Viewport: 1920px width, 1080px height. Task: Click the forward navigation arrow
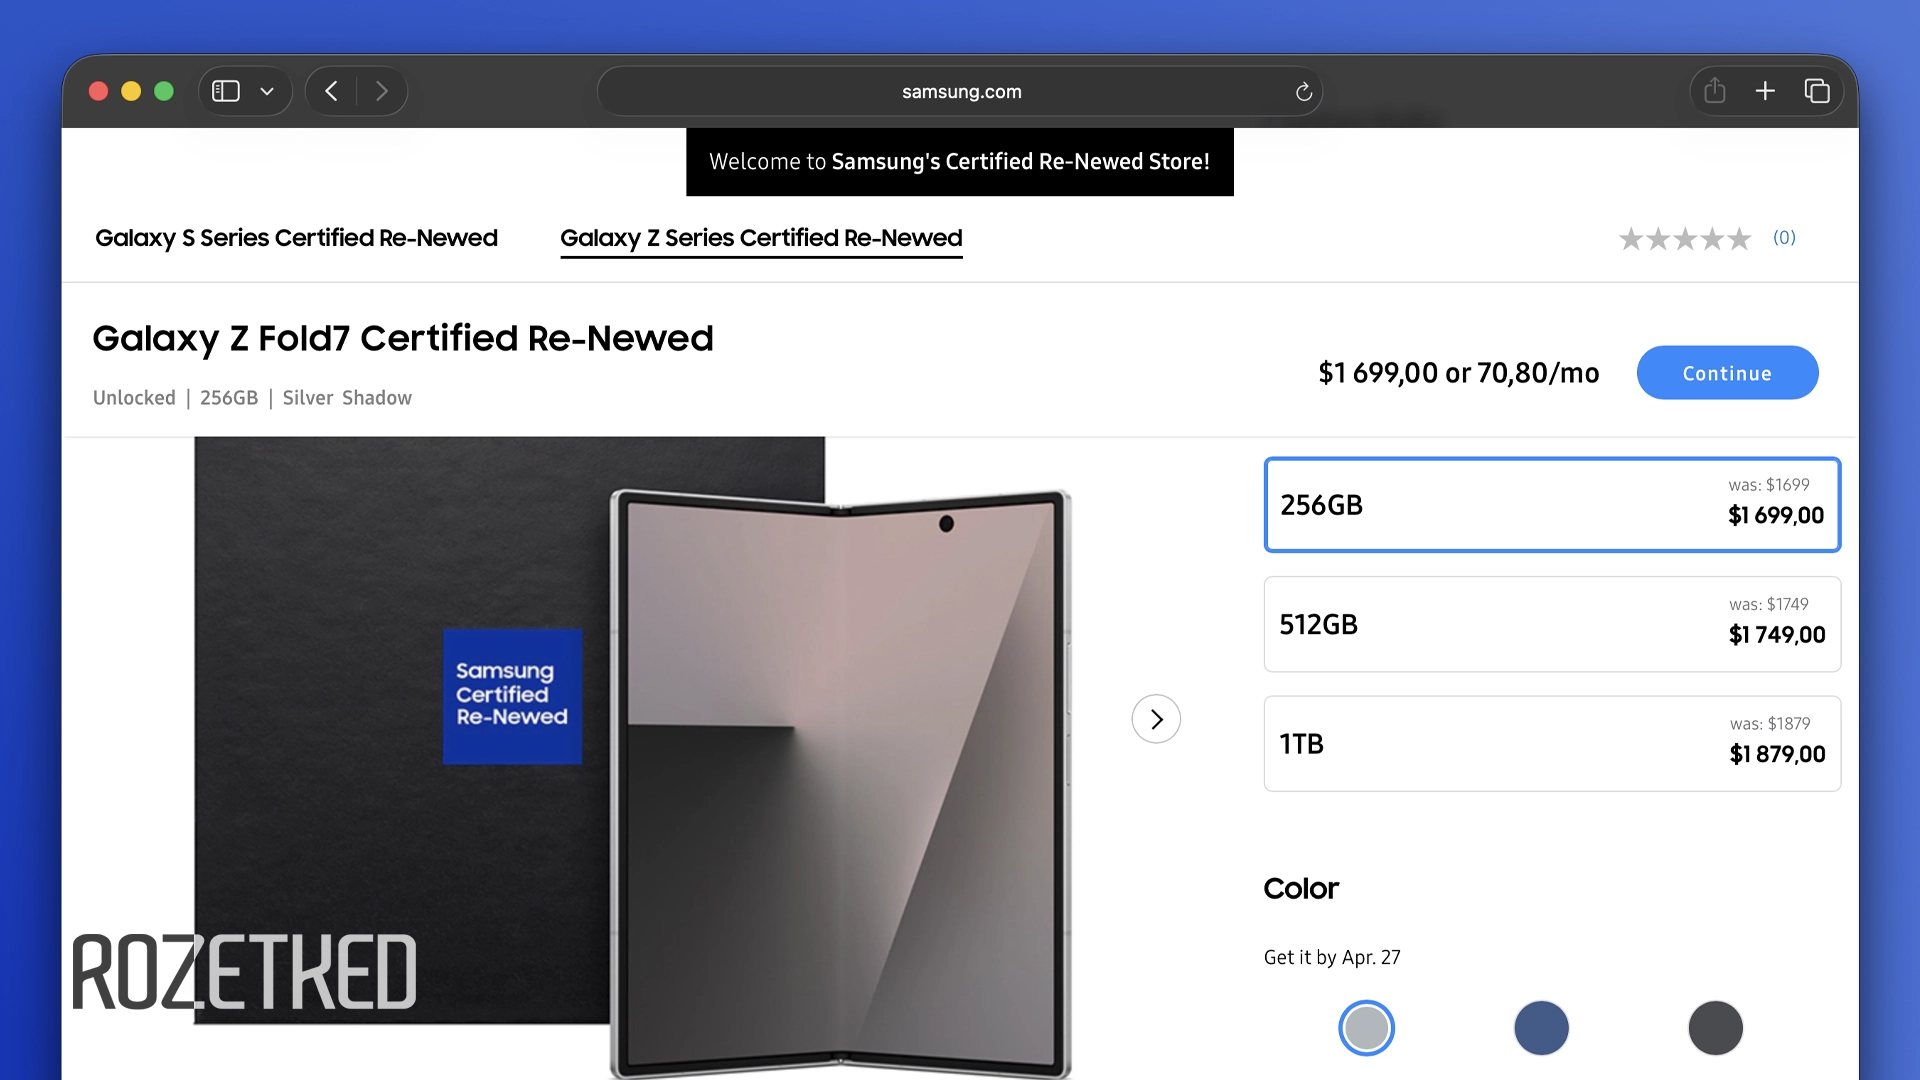(x=382, y=90)
